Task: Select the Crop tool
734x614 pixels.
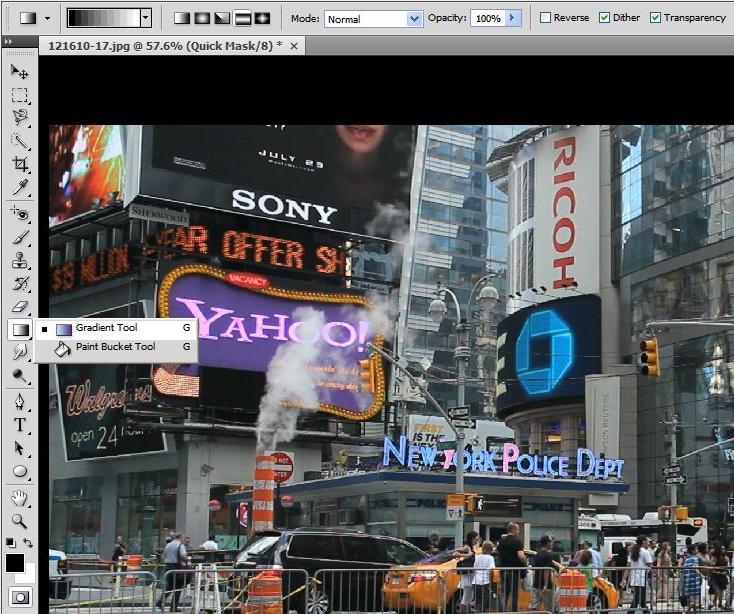Action: point(19,164)
